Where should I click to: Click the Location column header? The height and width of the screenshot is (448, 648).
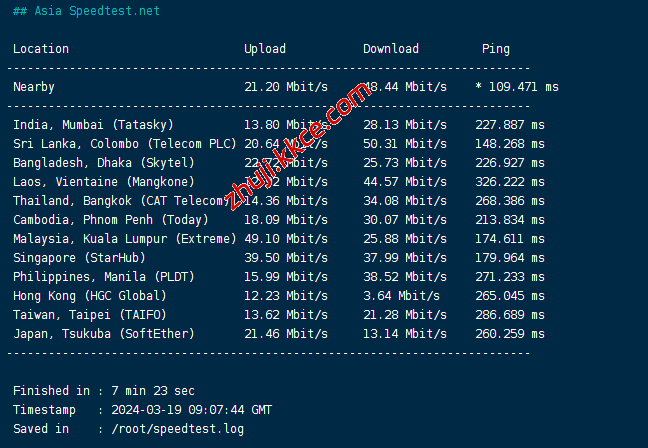(x=41, y=49)
